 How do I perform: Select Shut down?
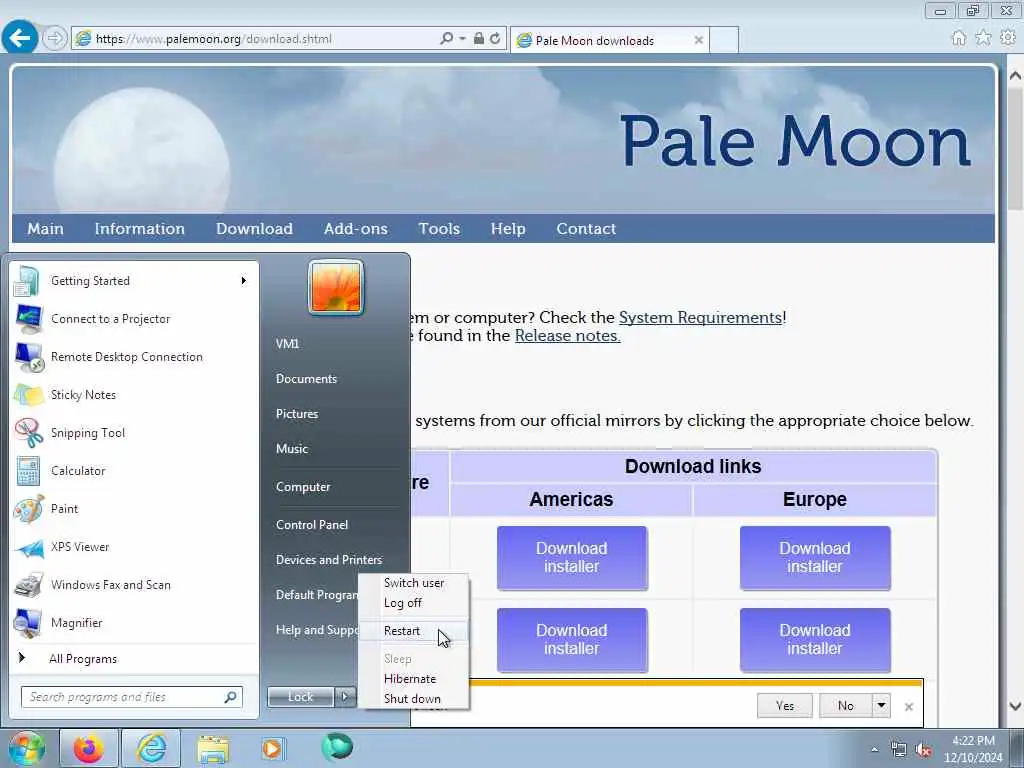pyautogui.click(x=413, y=699)
